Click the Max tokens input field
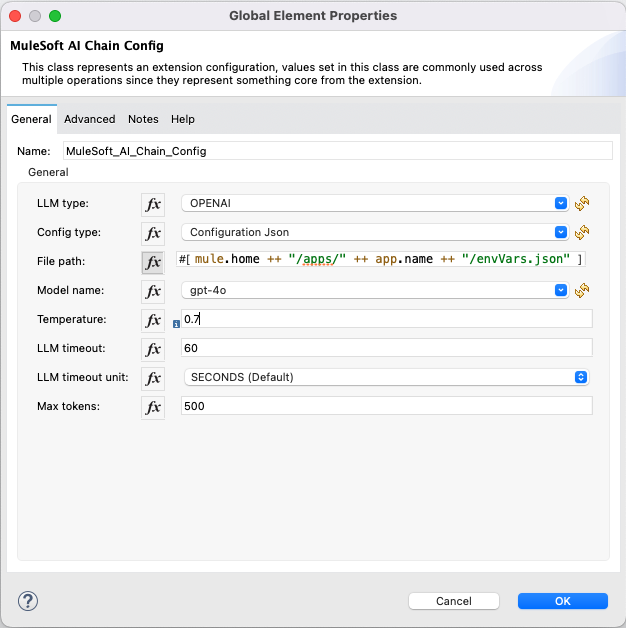 [386, 407]
